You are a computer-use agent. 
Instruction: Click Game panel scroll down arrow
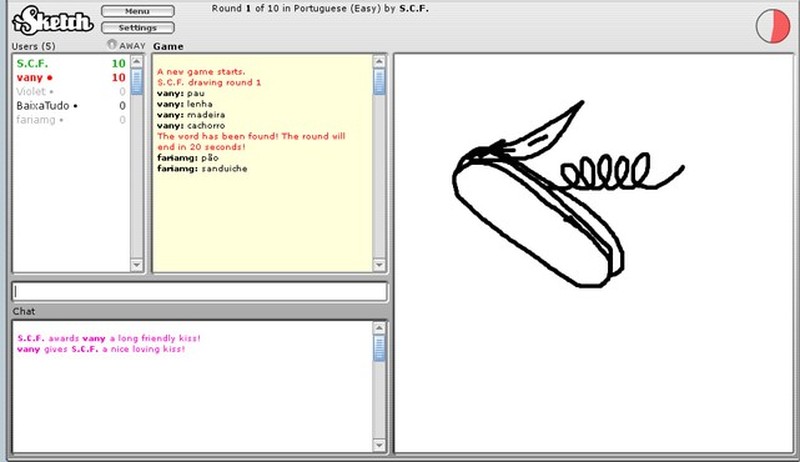[x=379, y=265]
